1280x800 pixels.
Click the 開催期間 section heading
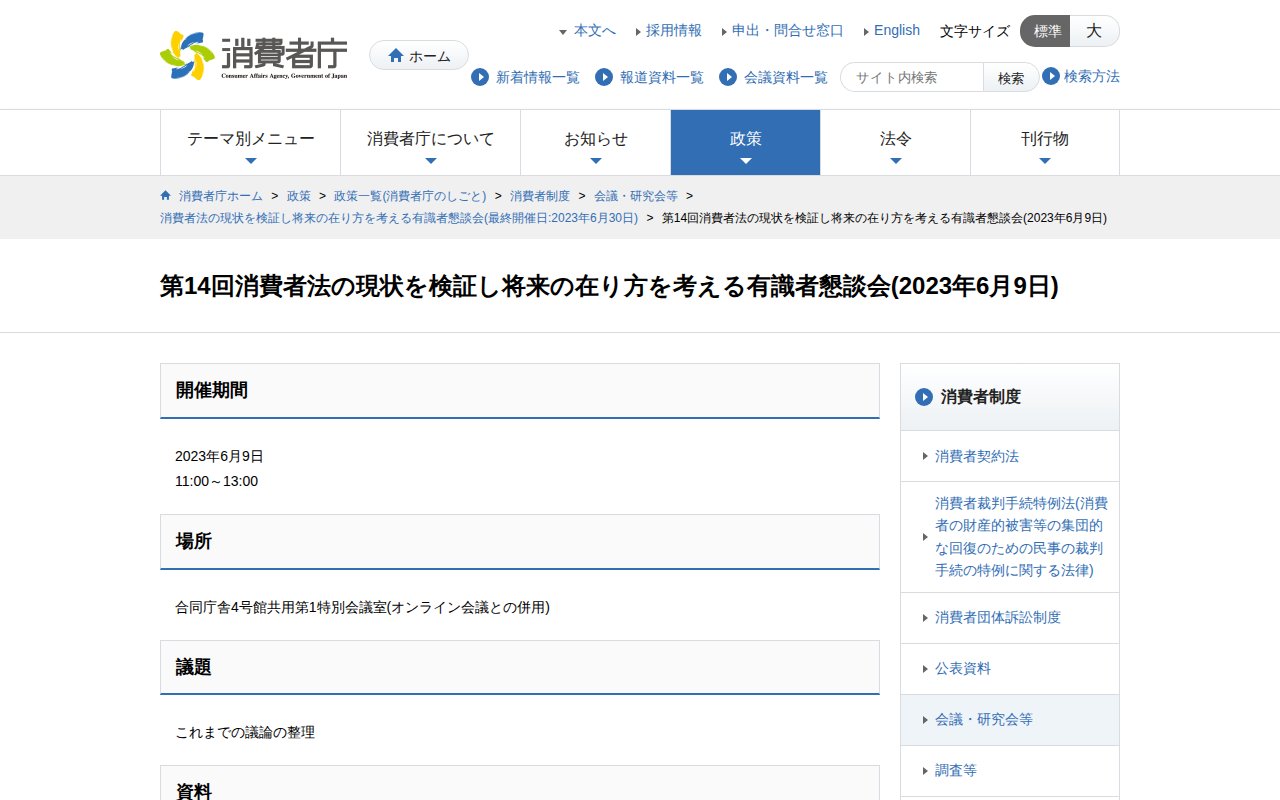coord(520,391)
